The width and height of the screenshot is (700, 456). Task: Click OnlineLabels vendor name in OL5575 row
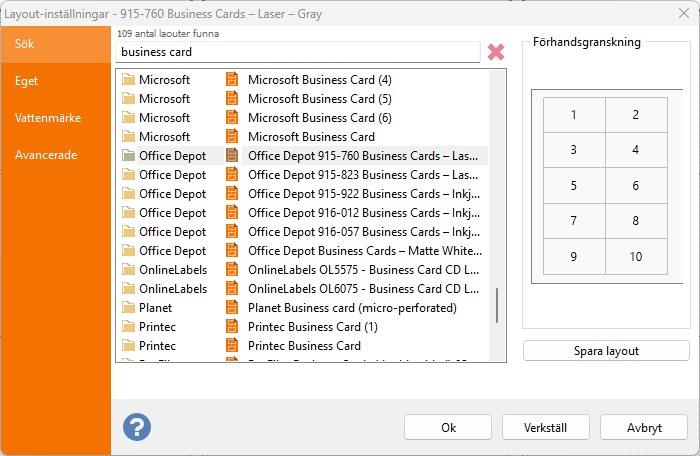coord(173,269)
